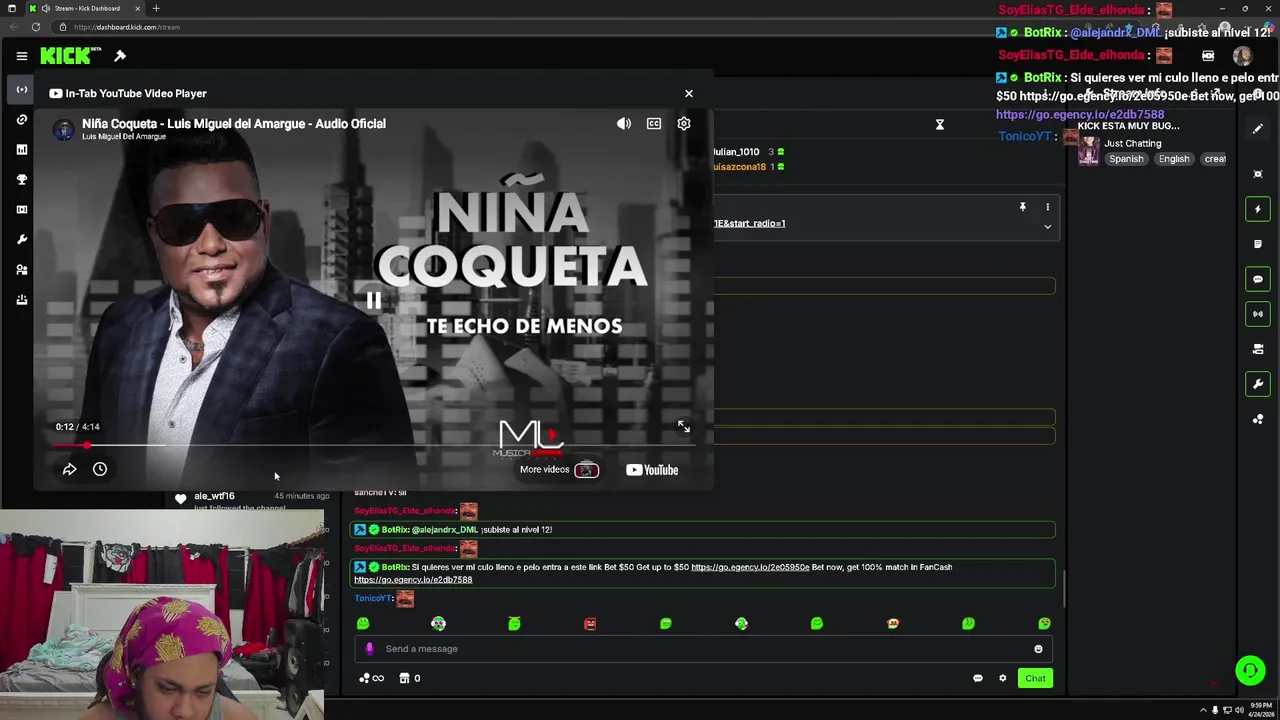This screenshot has height=720, width=1280.
Task: Open a new browser tab
Action: click(156, 9)
